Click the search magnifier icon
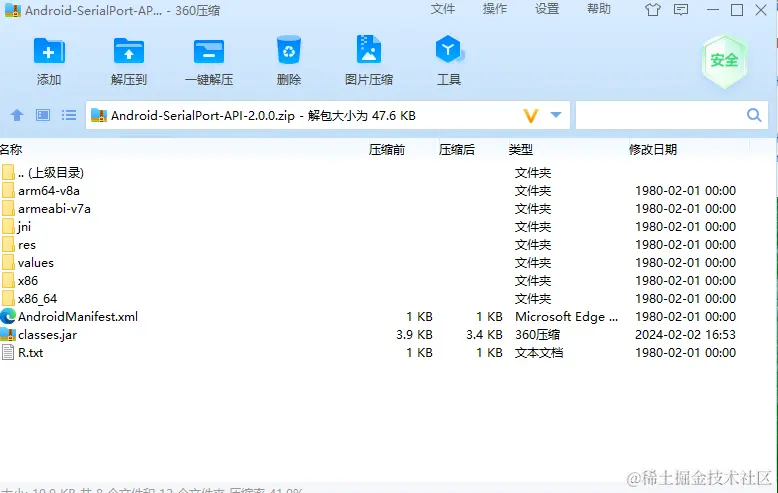This screenshot has width=778, height=493. (754, 115)
